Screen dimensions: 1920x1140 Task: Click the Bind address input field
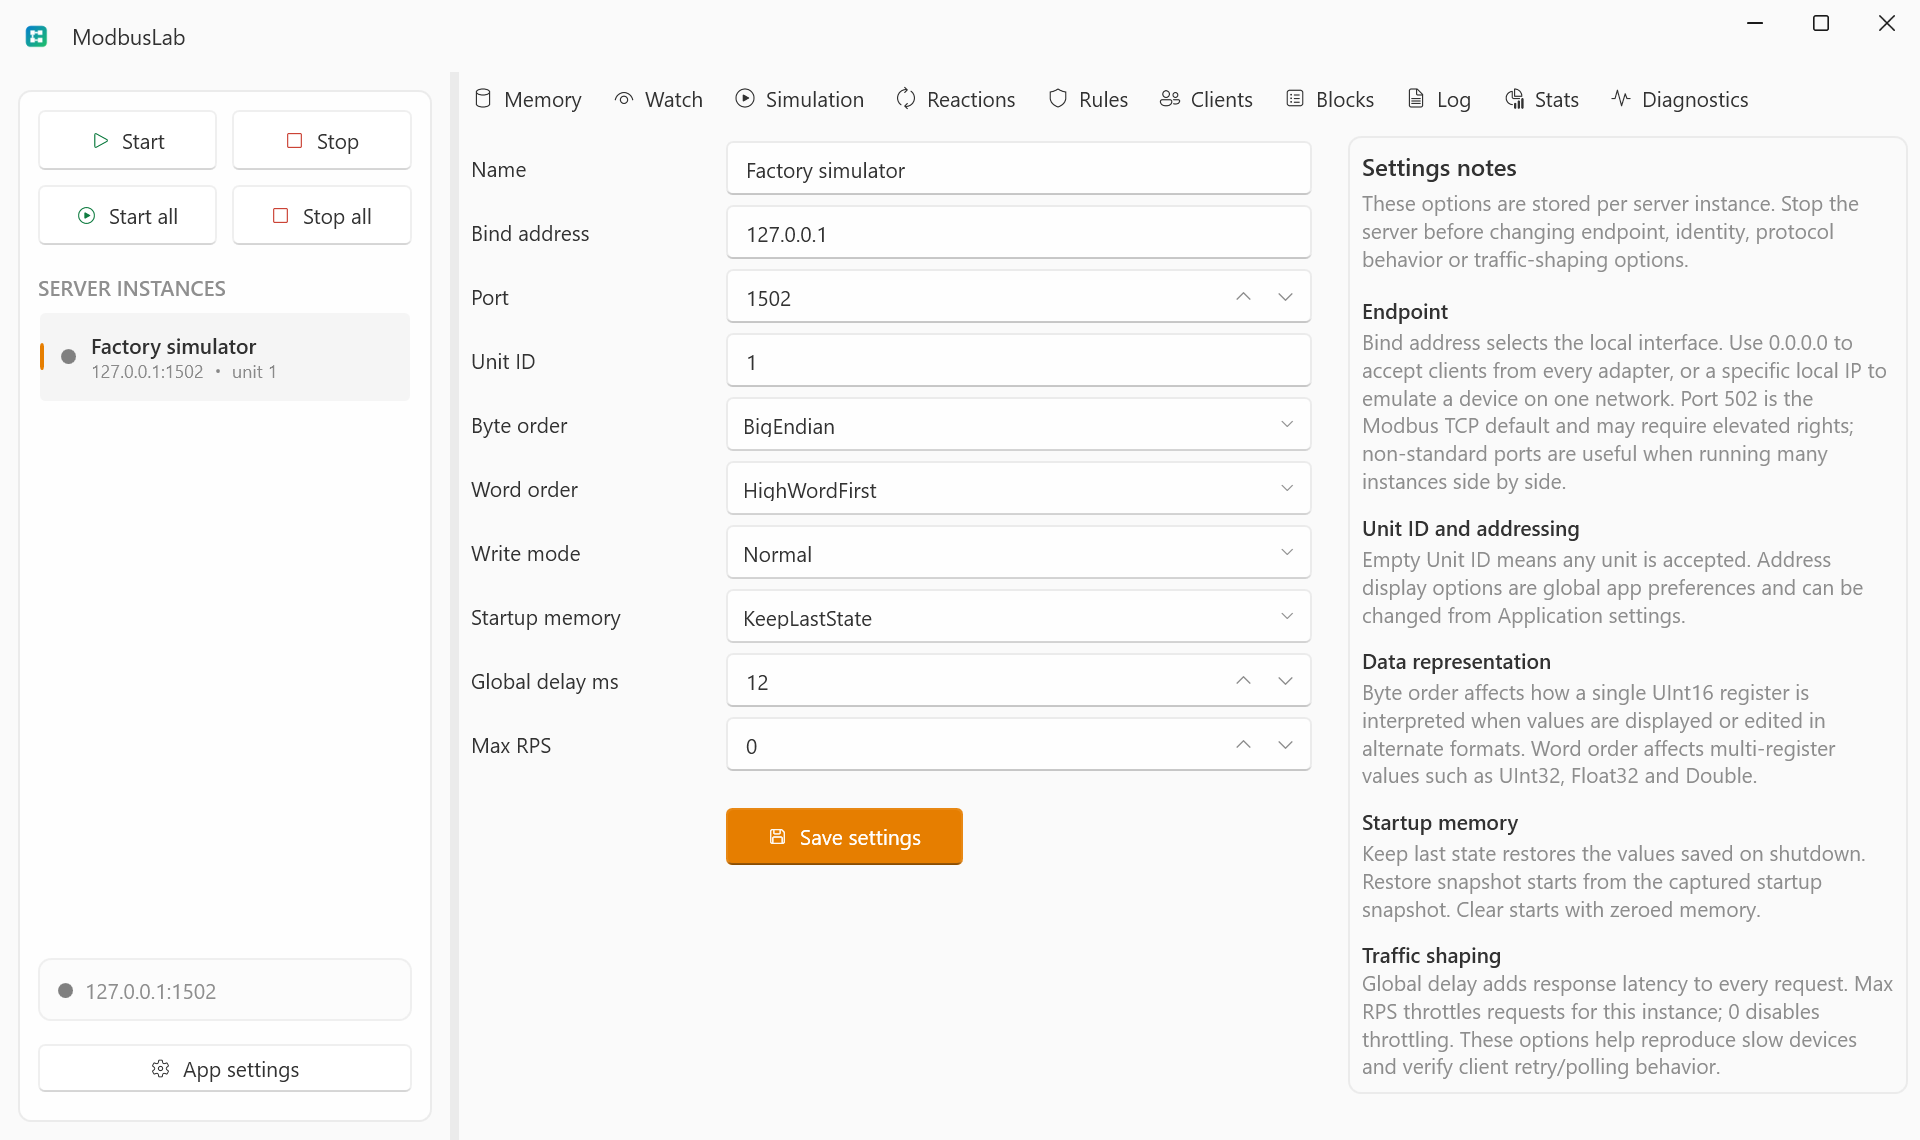(x=1018, y=234)
